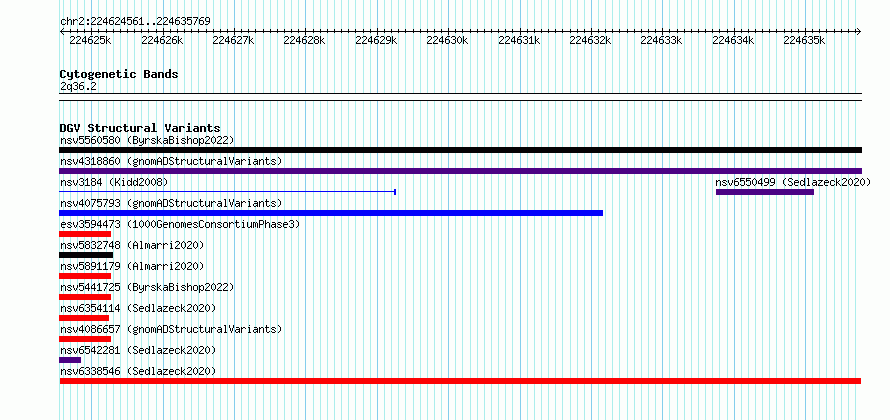Click the 224629k ruler tick label
890x420 pixels.
pos(376,40)
